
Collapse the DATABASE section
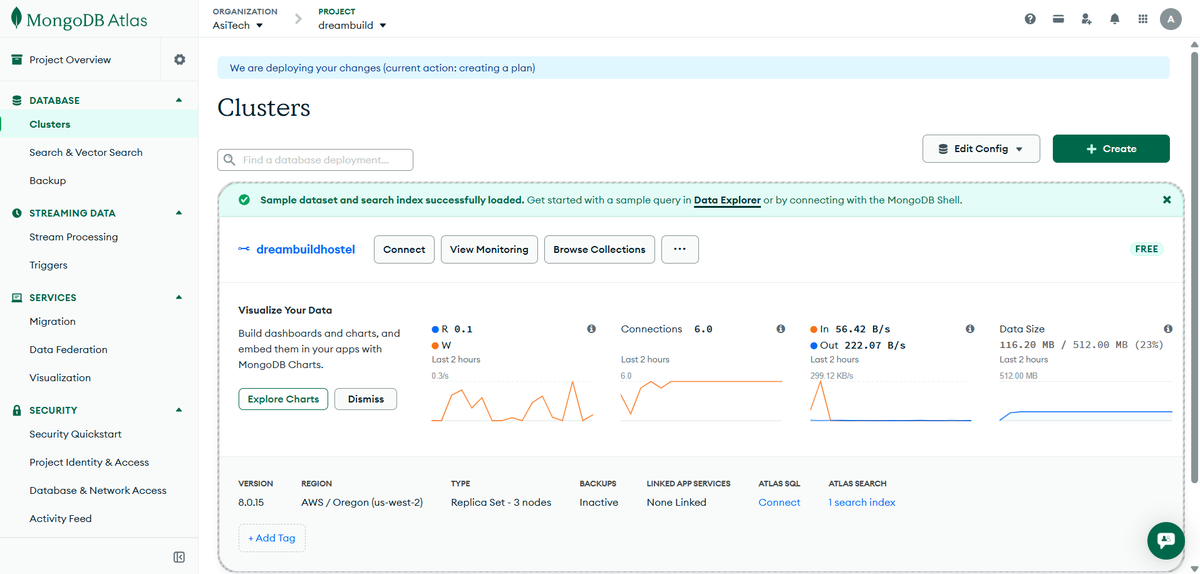tap(179, 100)
